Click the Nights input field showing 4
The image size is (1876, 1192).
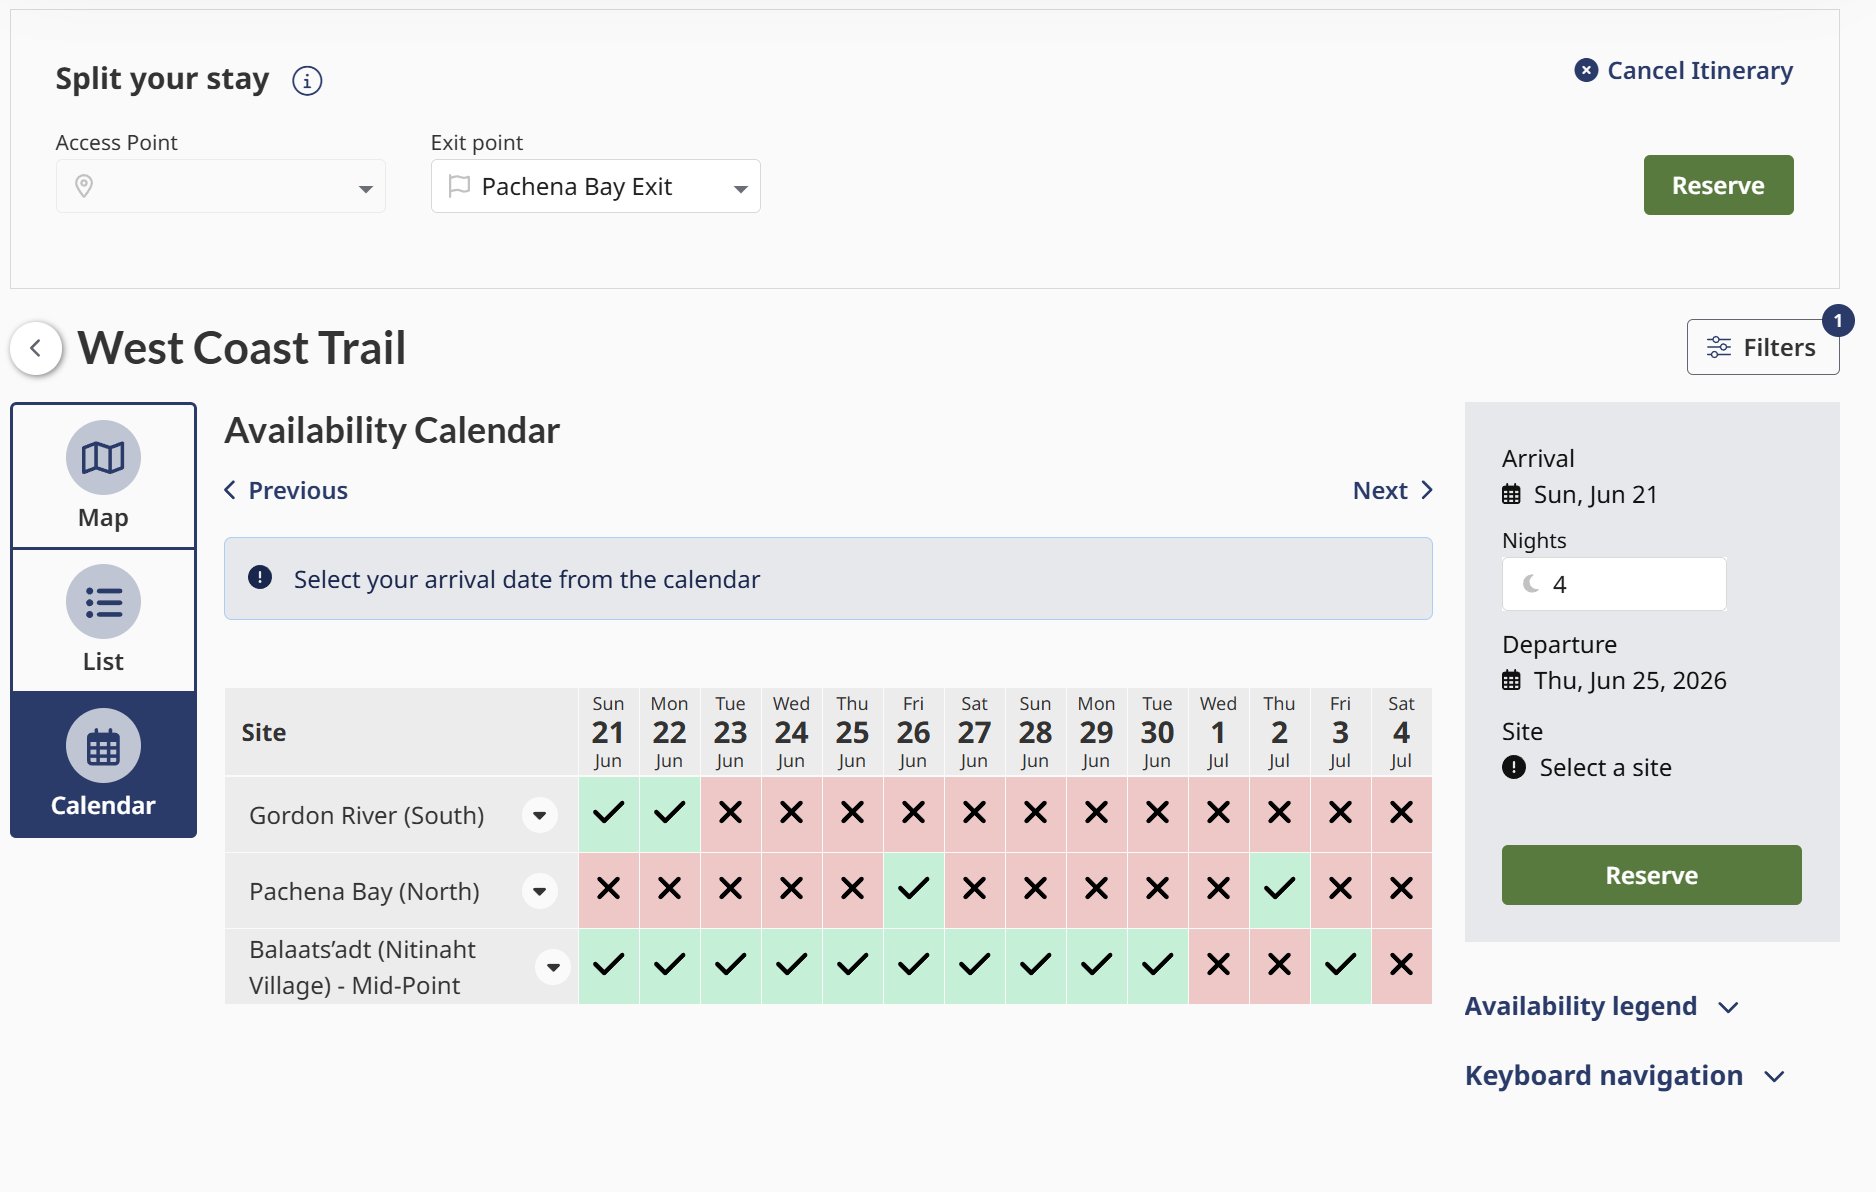pyautogui.click(x=1614, y=584)
